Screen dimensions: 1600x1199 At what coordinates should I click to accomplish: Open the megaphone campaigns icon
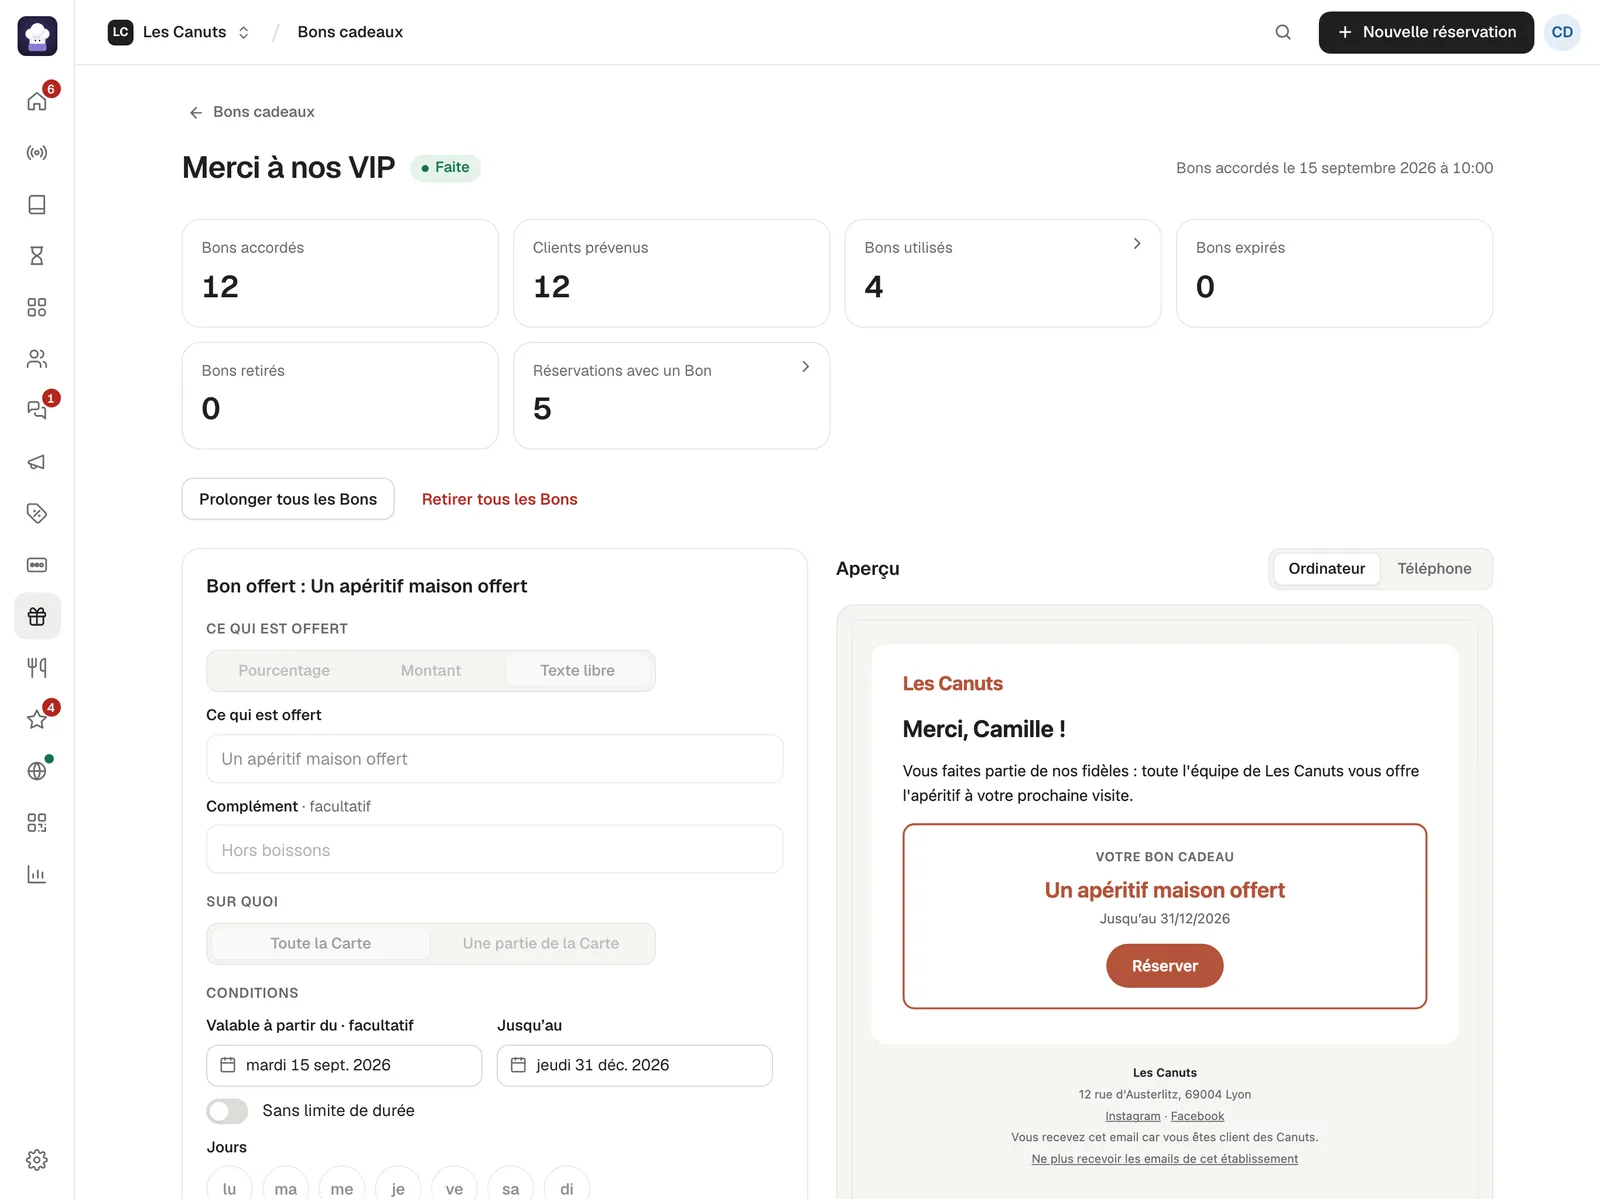click(37, 462)
